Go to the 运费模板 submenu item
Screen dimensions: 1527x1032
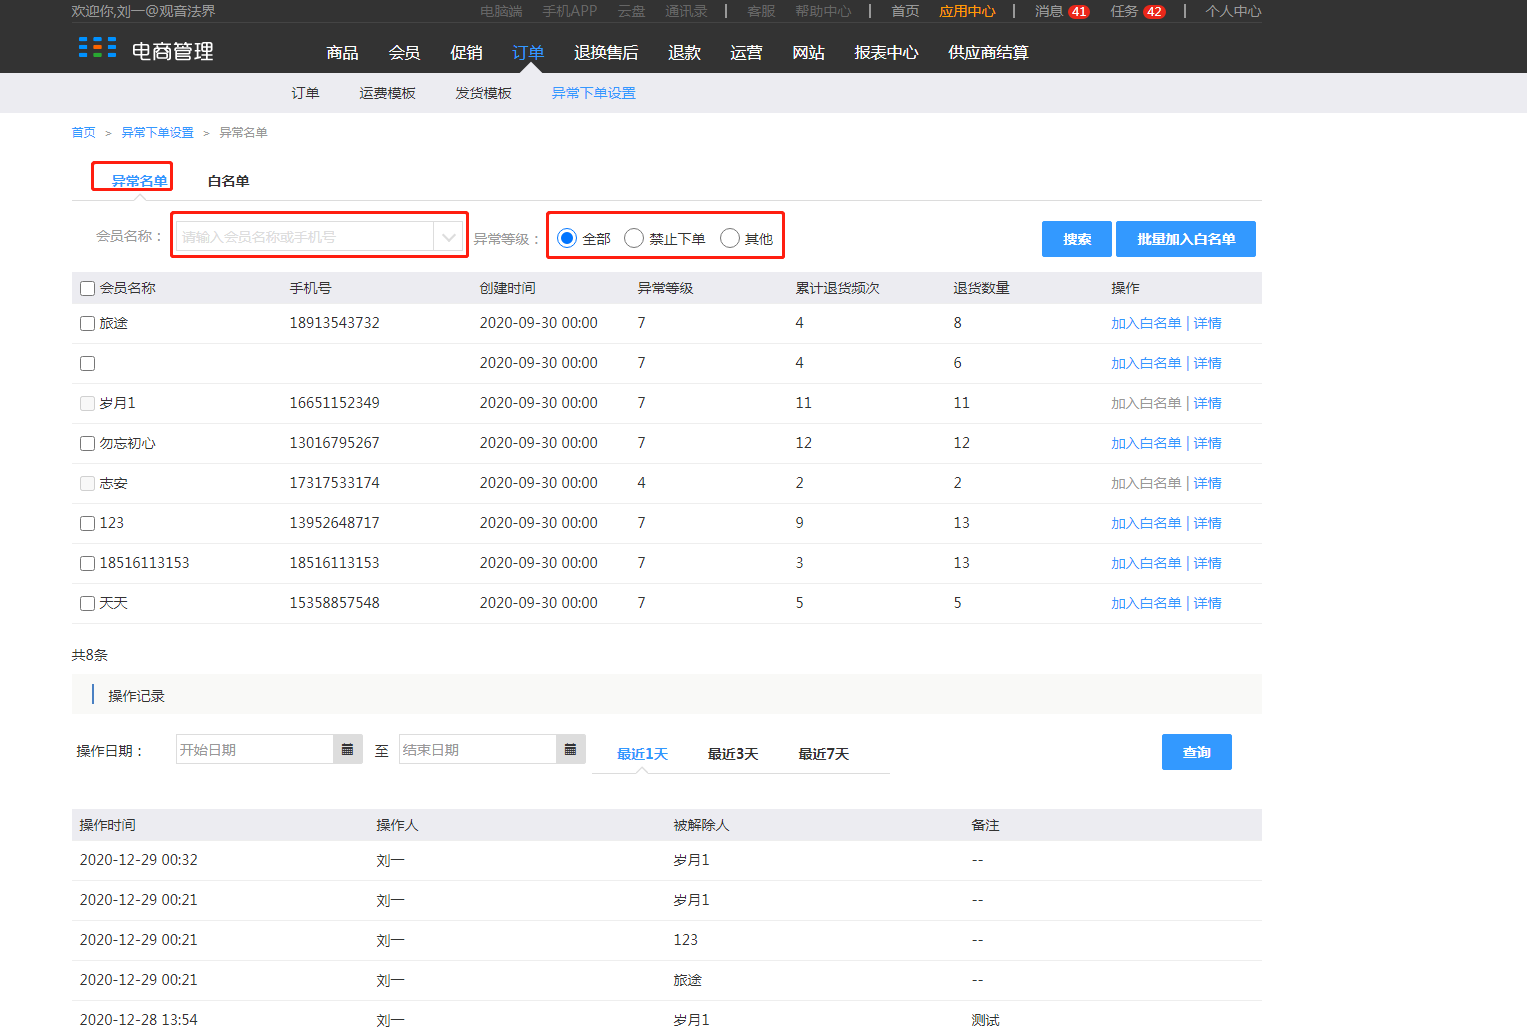point(387,93)
